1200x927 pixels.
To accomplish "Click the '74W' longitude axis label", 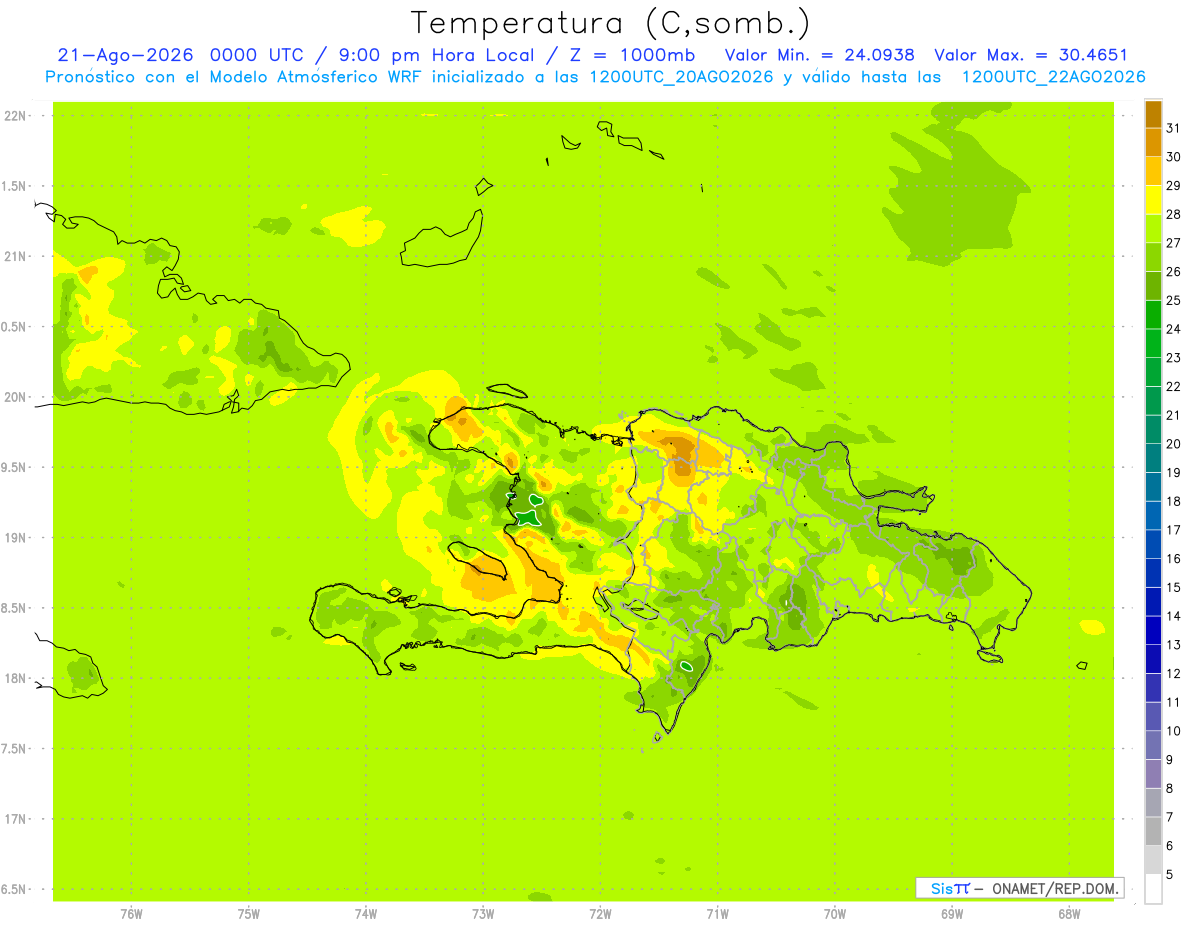I will [366, 915].
